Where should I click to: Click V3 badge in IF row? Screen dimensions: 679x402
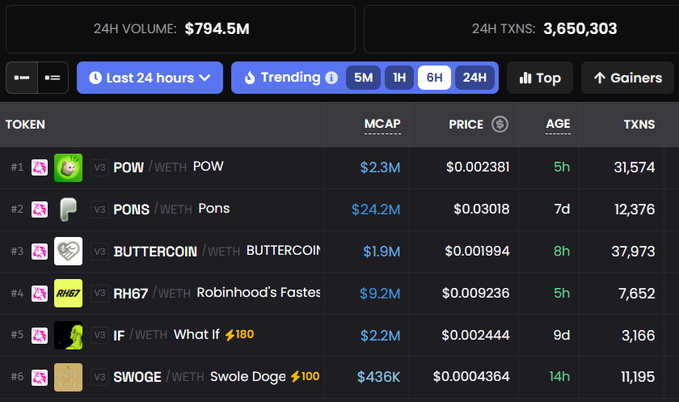(x=100, y=335)
